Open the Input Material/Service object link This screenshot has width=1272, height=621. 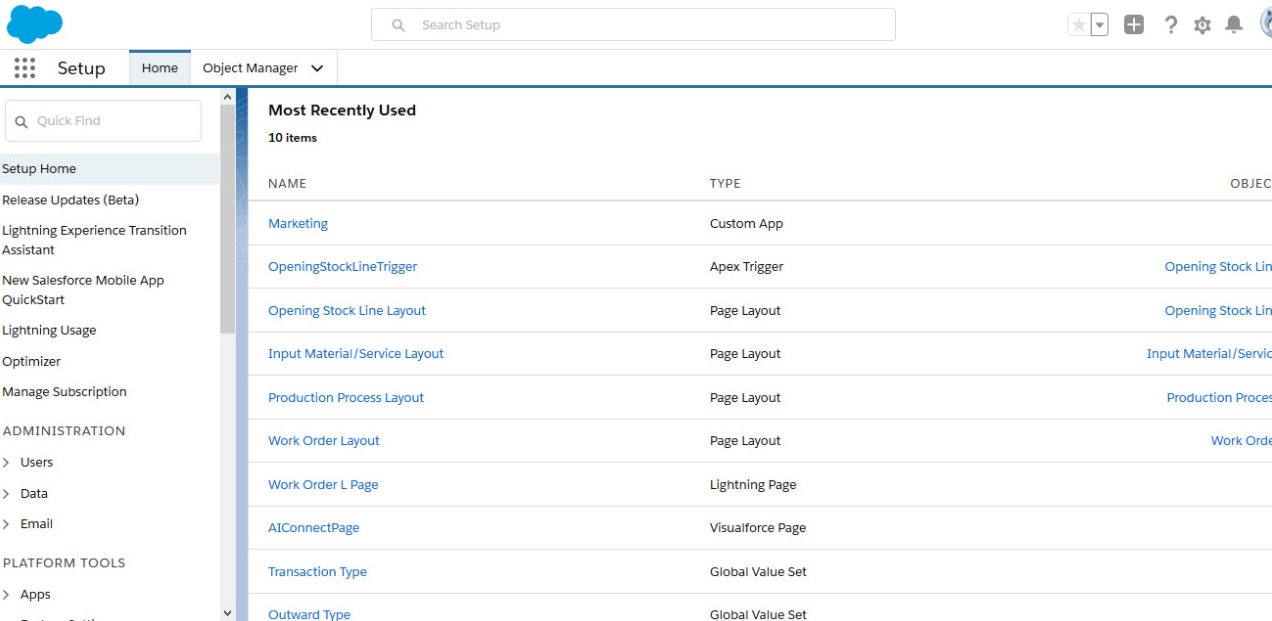coord(1209,354)
